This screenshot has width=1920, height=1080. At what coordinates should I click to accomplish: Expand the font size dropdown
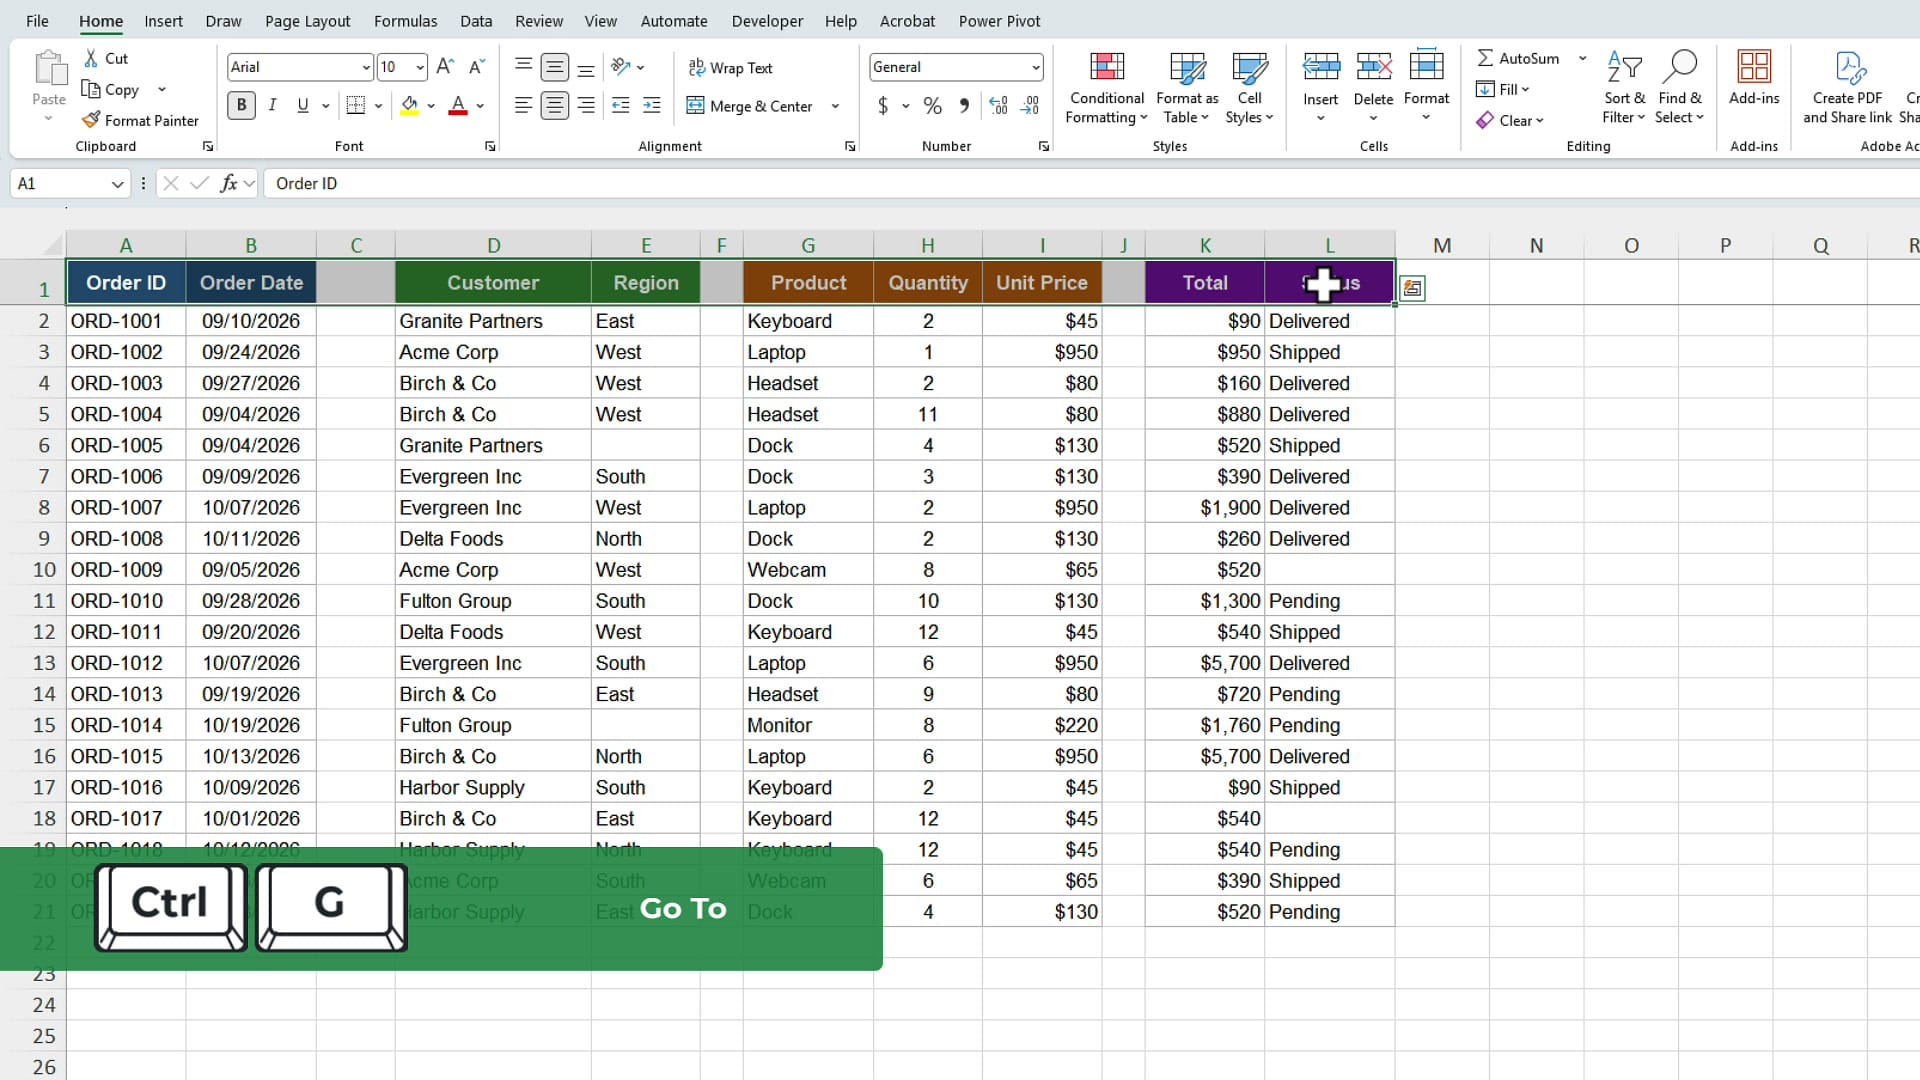(x=420, y=67)
